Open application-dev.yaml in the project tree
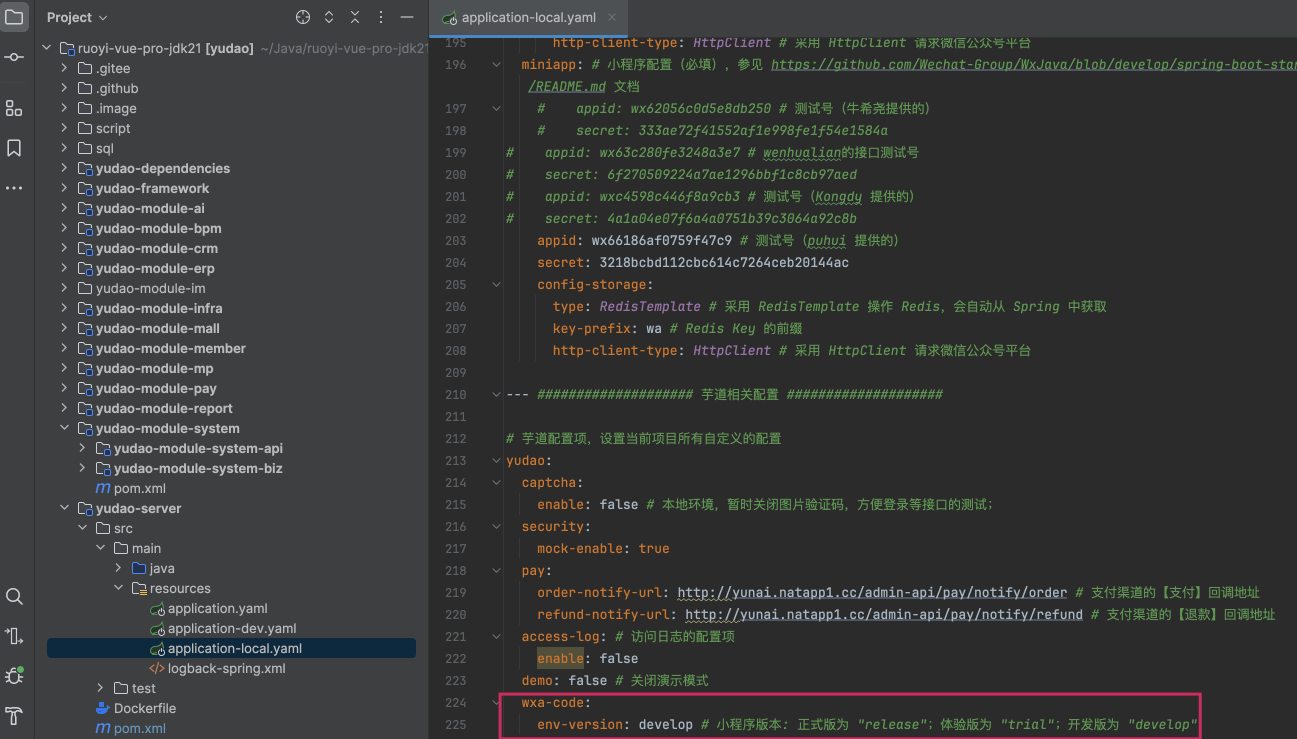 point(231,628)
